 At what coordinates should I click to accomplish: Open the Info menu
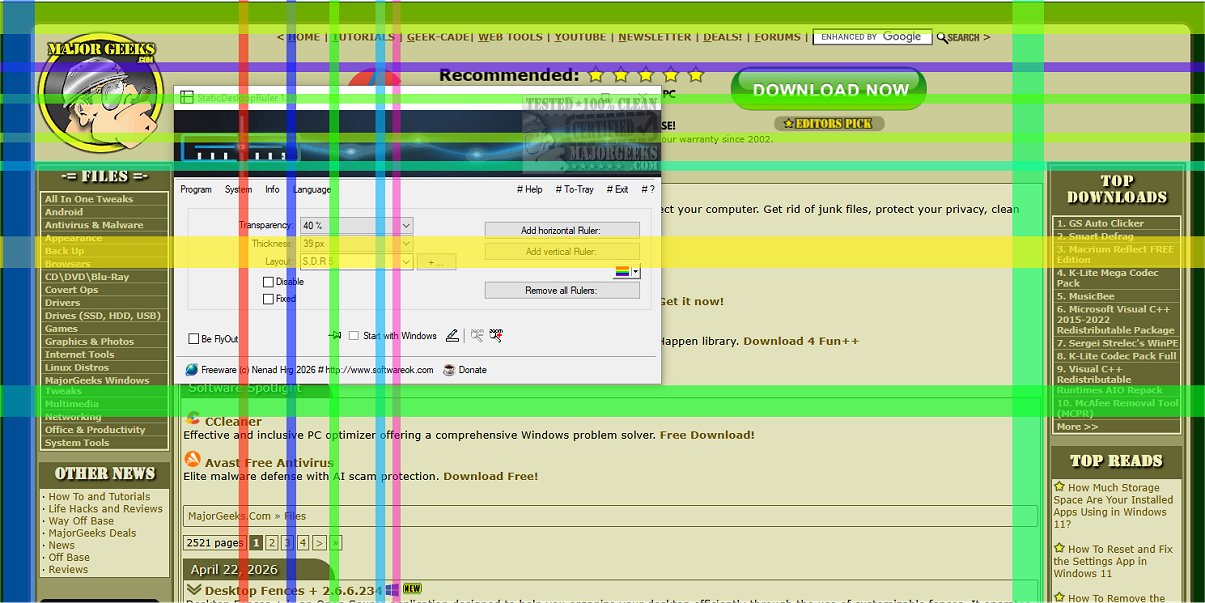point(272,189)
